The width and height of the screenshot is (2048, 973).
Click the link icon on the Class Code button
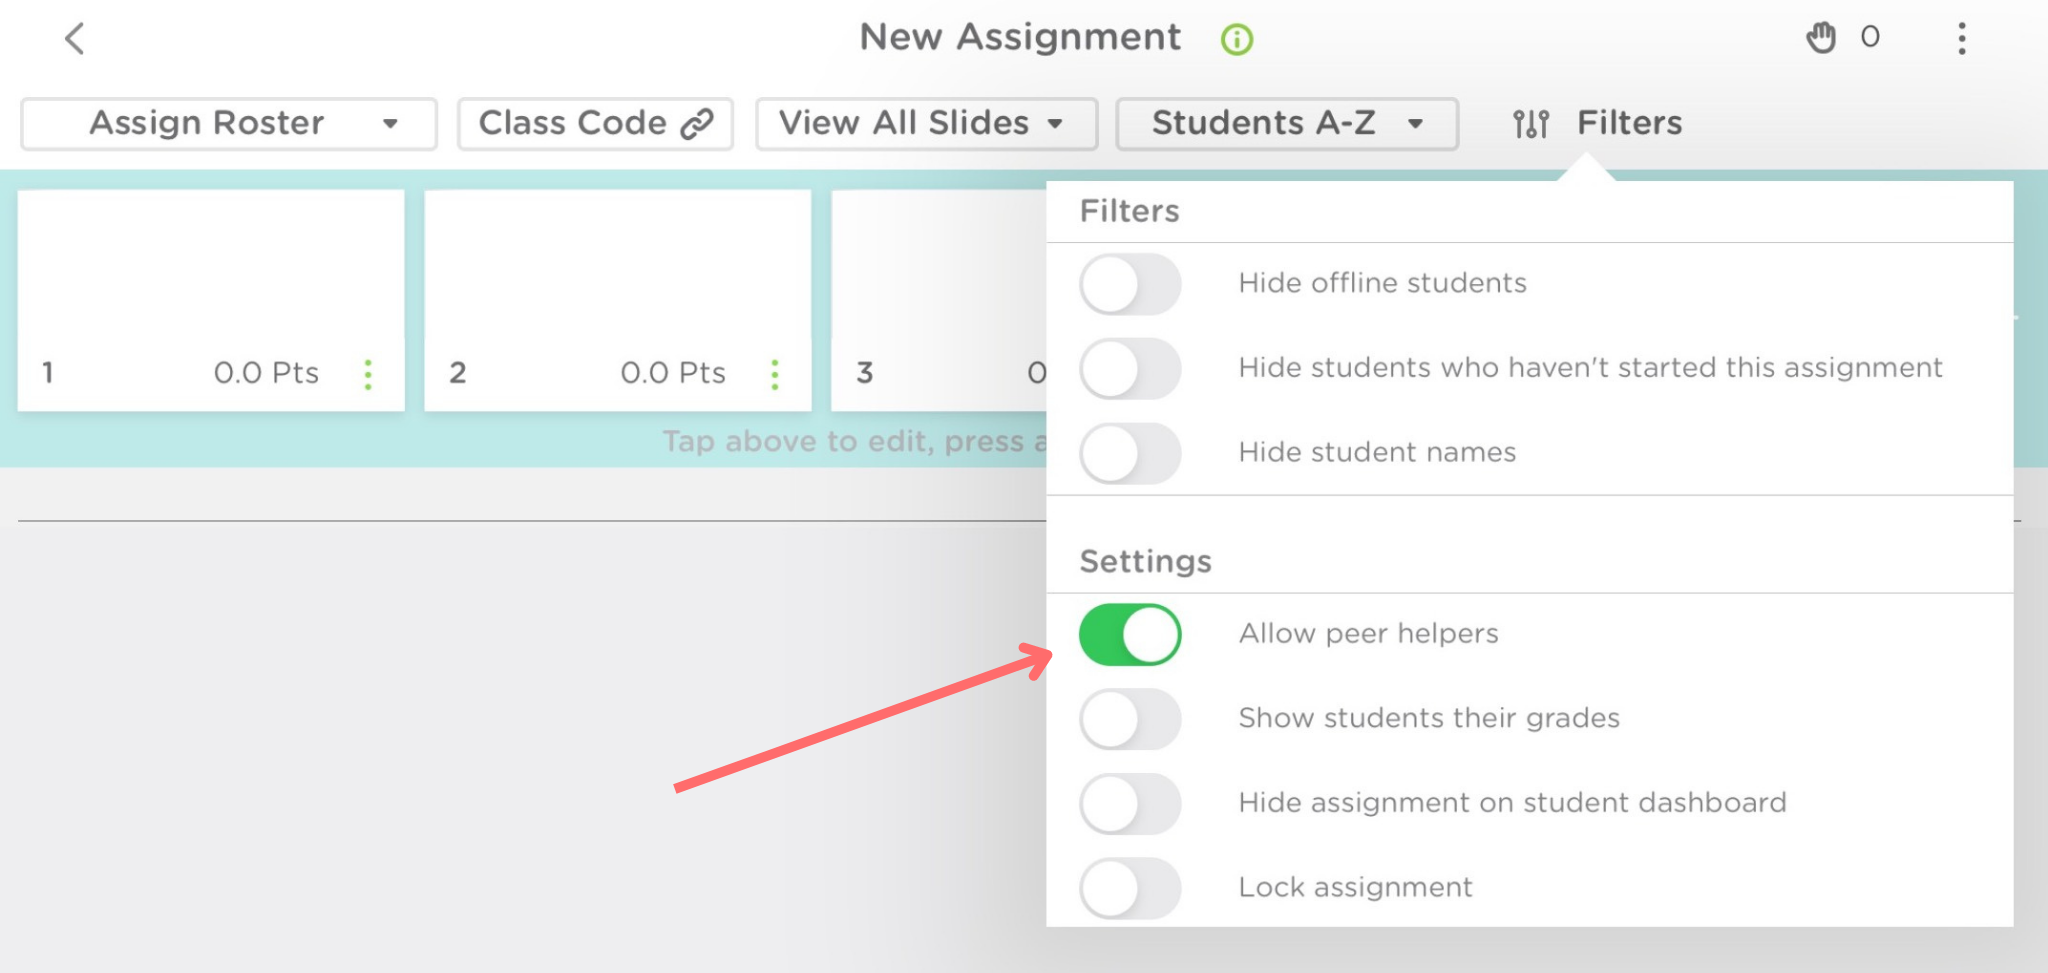pos(697,122)
